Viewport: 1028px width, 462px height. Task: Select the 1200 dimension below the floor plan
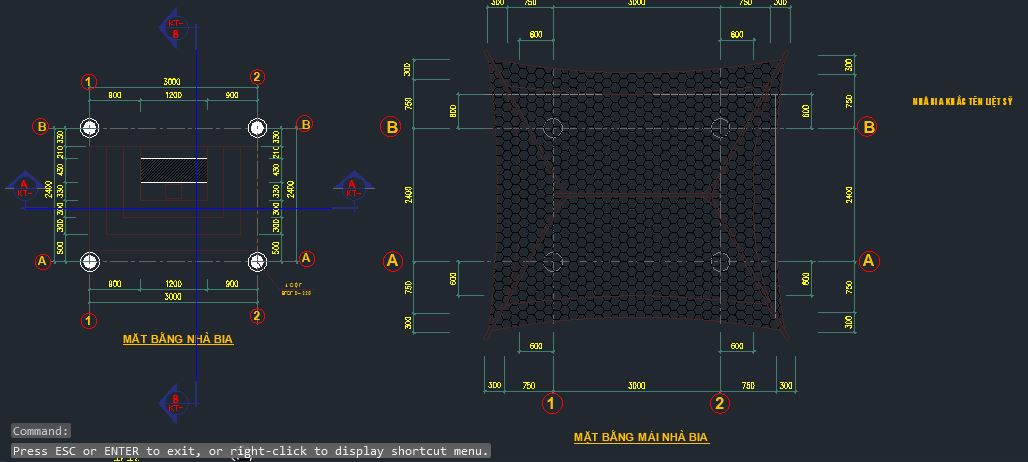173,284
